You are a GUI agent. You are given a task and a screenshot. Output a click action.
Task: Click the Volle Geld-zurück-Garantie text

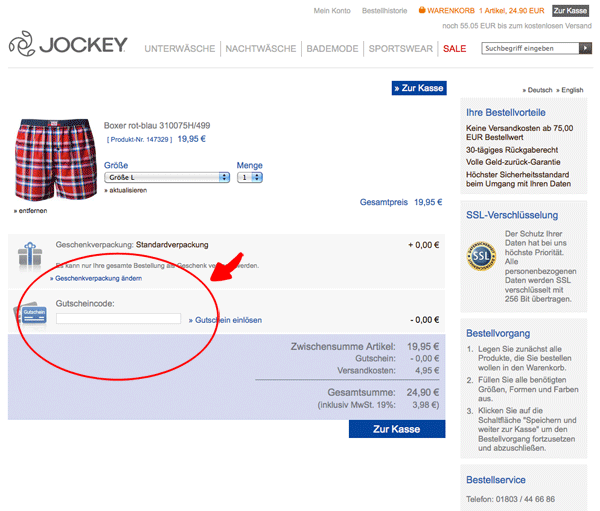click(513, 162)
